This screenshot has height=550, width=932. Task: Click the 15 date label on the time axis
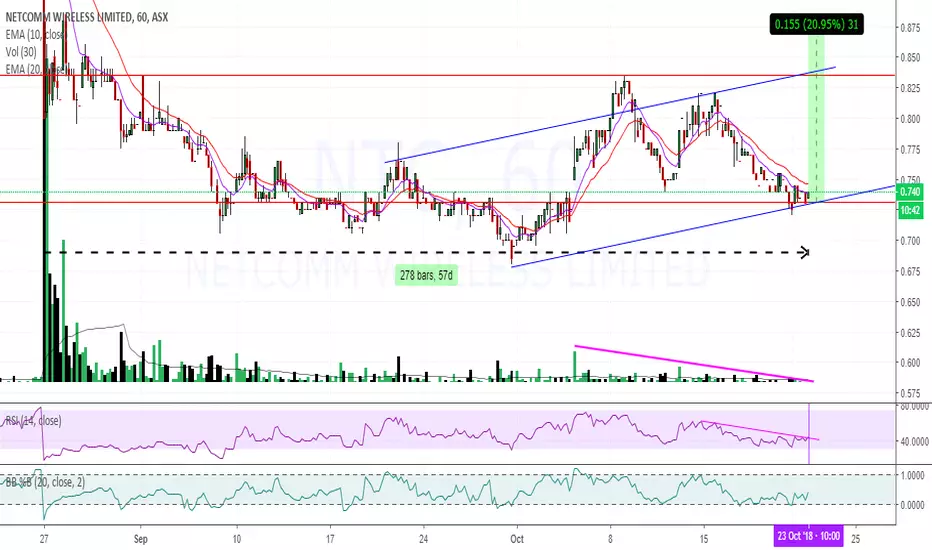click(x=704, y=539)
